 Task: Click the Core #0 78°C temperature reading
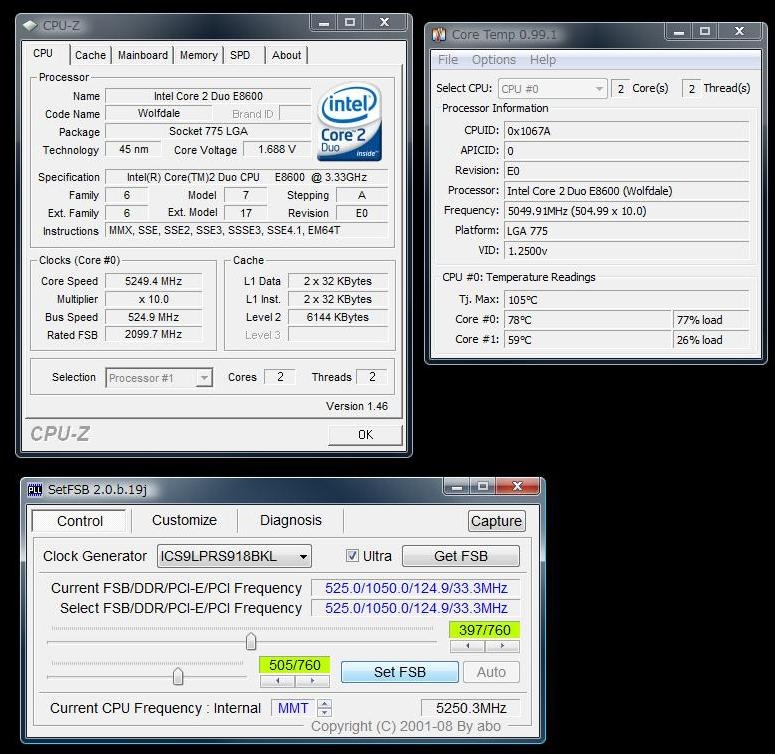588,320
